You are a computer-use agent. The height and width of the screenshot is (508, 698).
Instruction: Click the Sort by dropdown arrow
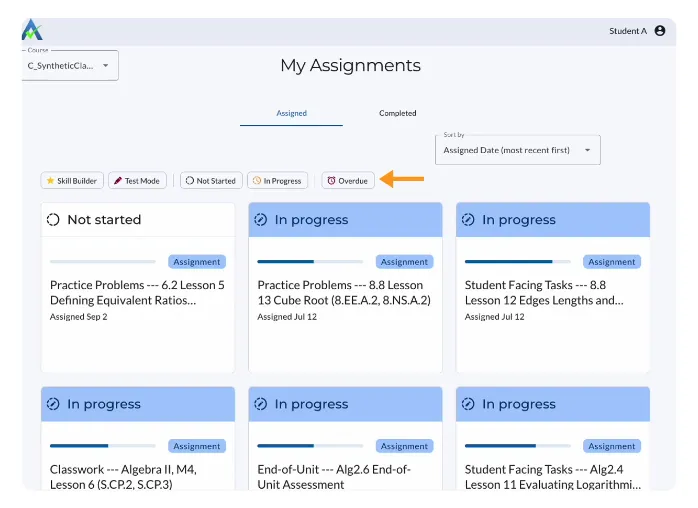pos(588,150)
